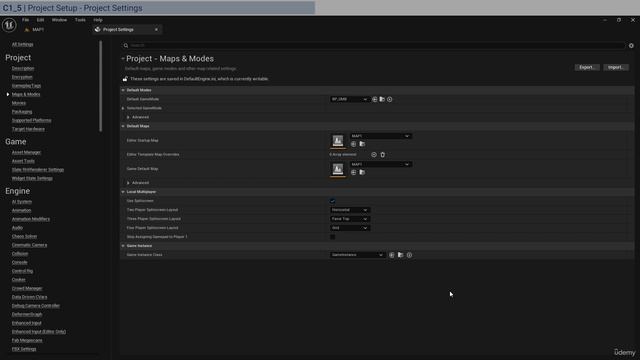Open Game Instance Class dropdown

coord(358,255)
